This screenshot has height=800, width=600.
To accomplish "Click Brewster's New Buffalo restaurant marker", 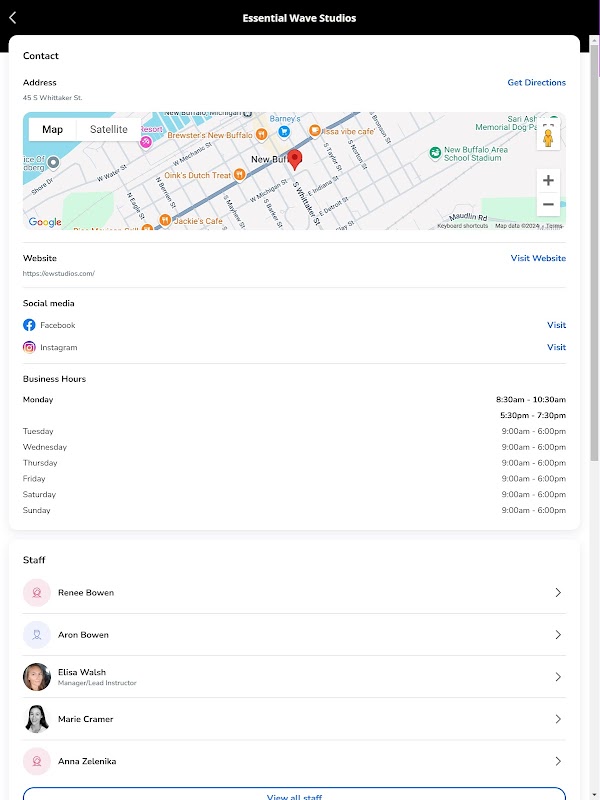I will [261, 135].
